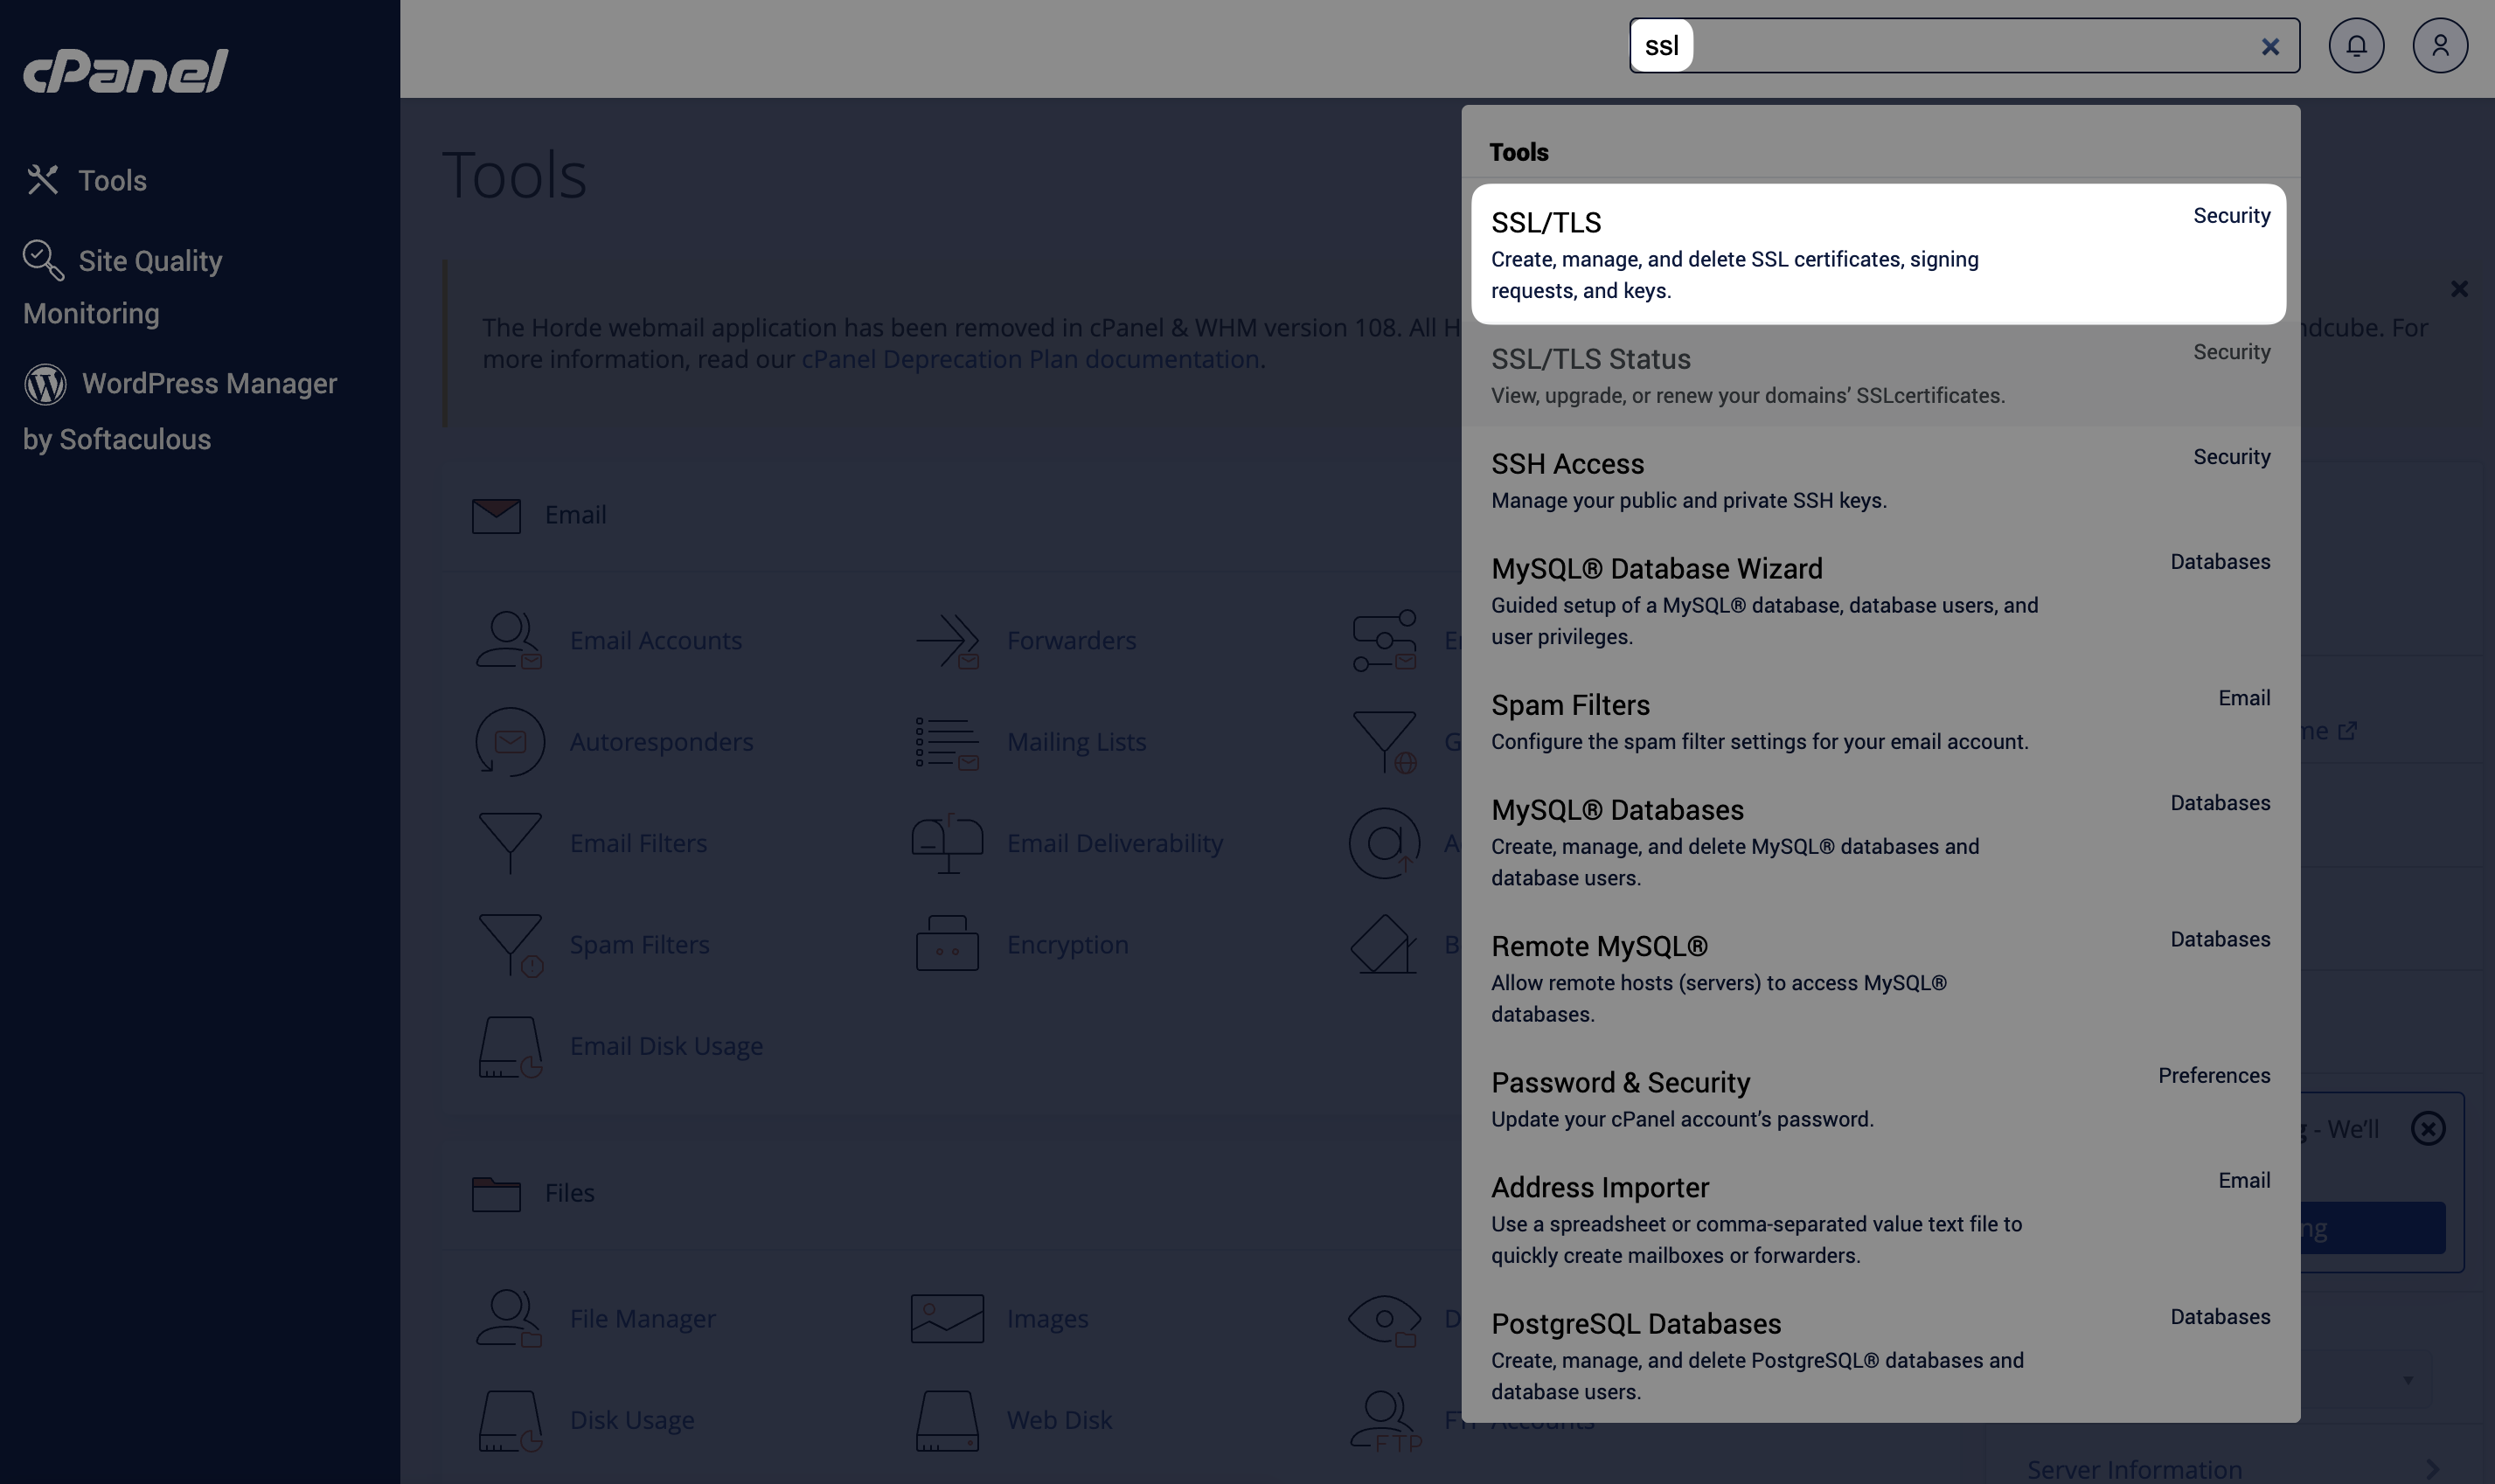This screenshot has width=2495, height=1484.
Task: Select Remote MySQL search result
Action: pyautogui.click(x=1880, y=978)
